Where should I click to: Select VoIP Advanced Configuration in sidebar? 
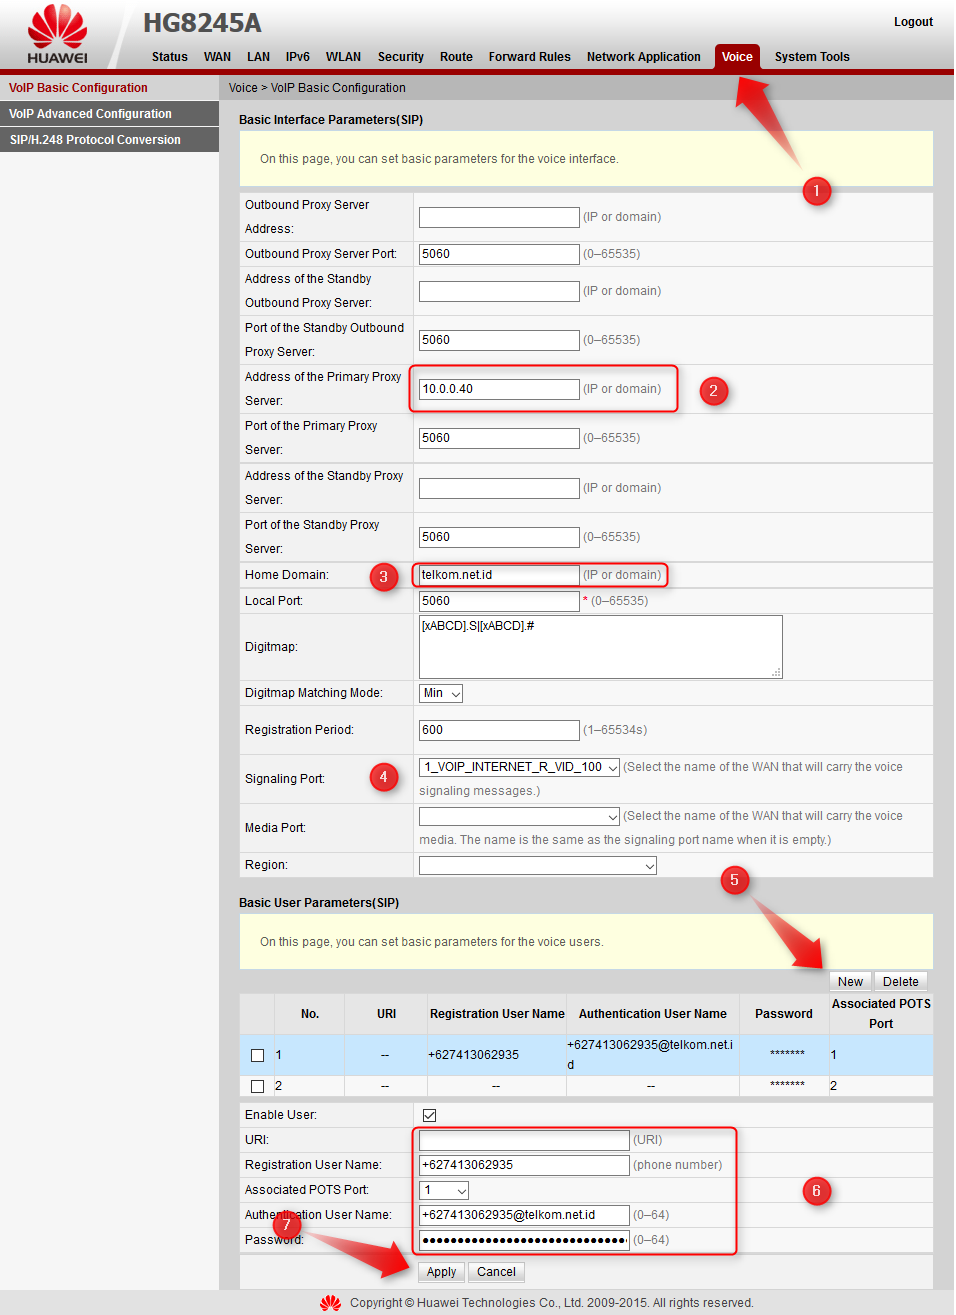point(109,114)
